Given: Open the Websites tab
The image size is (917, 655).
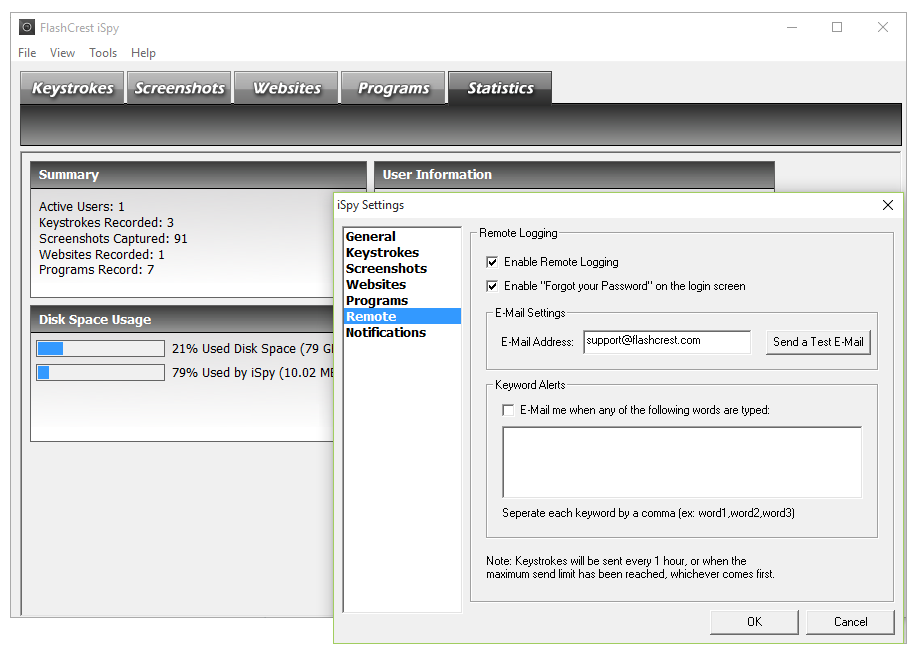Looking at the screenshot, I should coord(287,88).
